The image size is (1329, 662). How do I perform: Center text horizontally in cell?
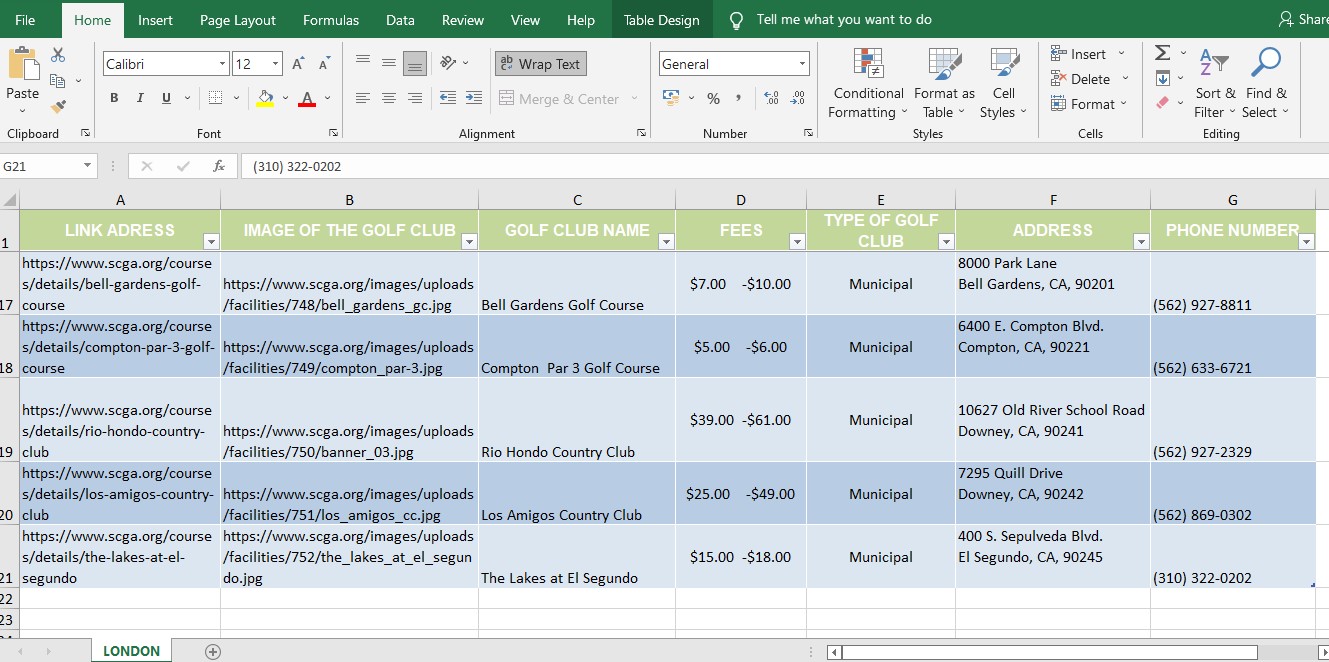pos(388,98)
